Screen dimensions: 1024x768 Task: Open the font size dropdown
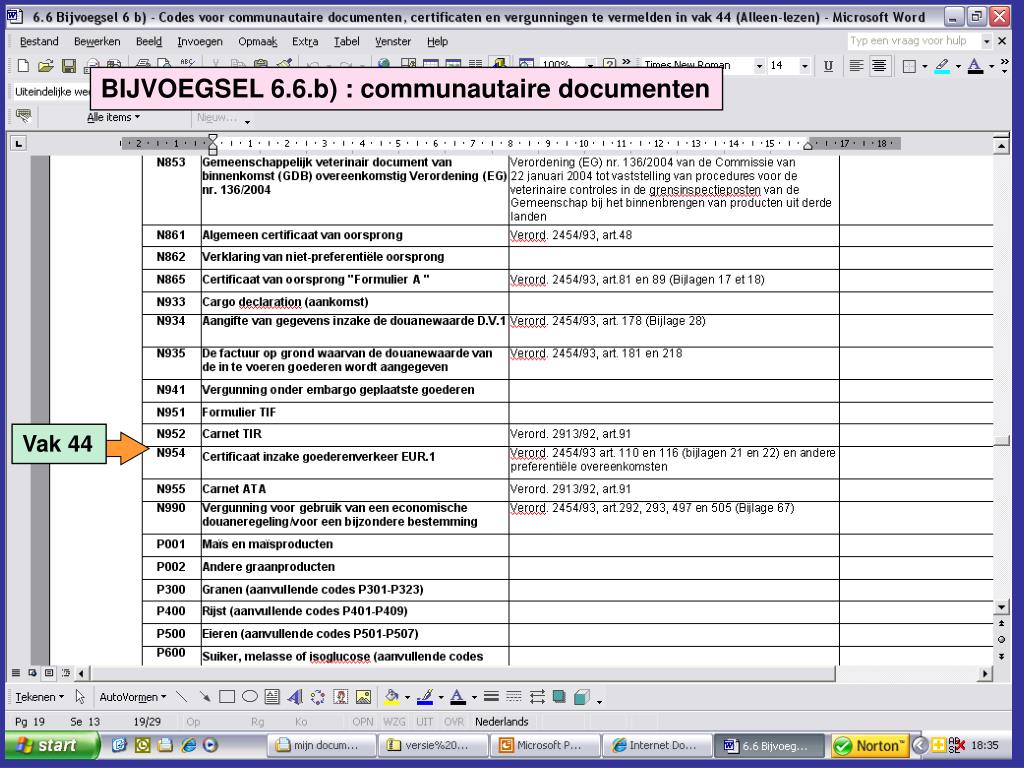805,66
